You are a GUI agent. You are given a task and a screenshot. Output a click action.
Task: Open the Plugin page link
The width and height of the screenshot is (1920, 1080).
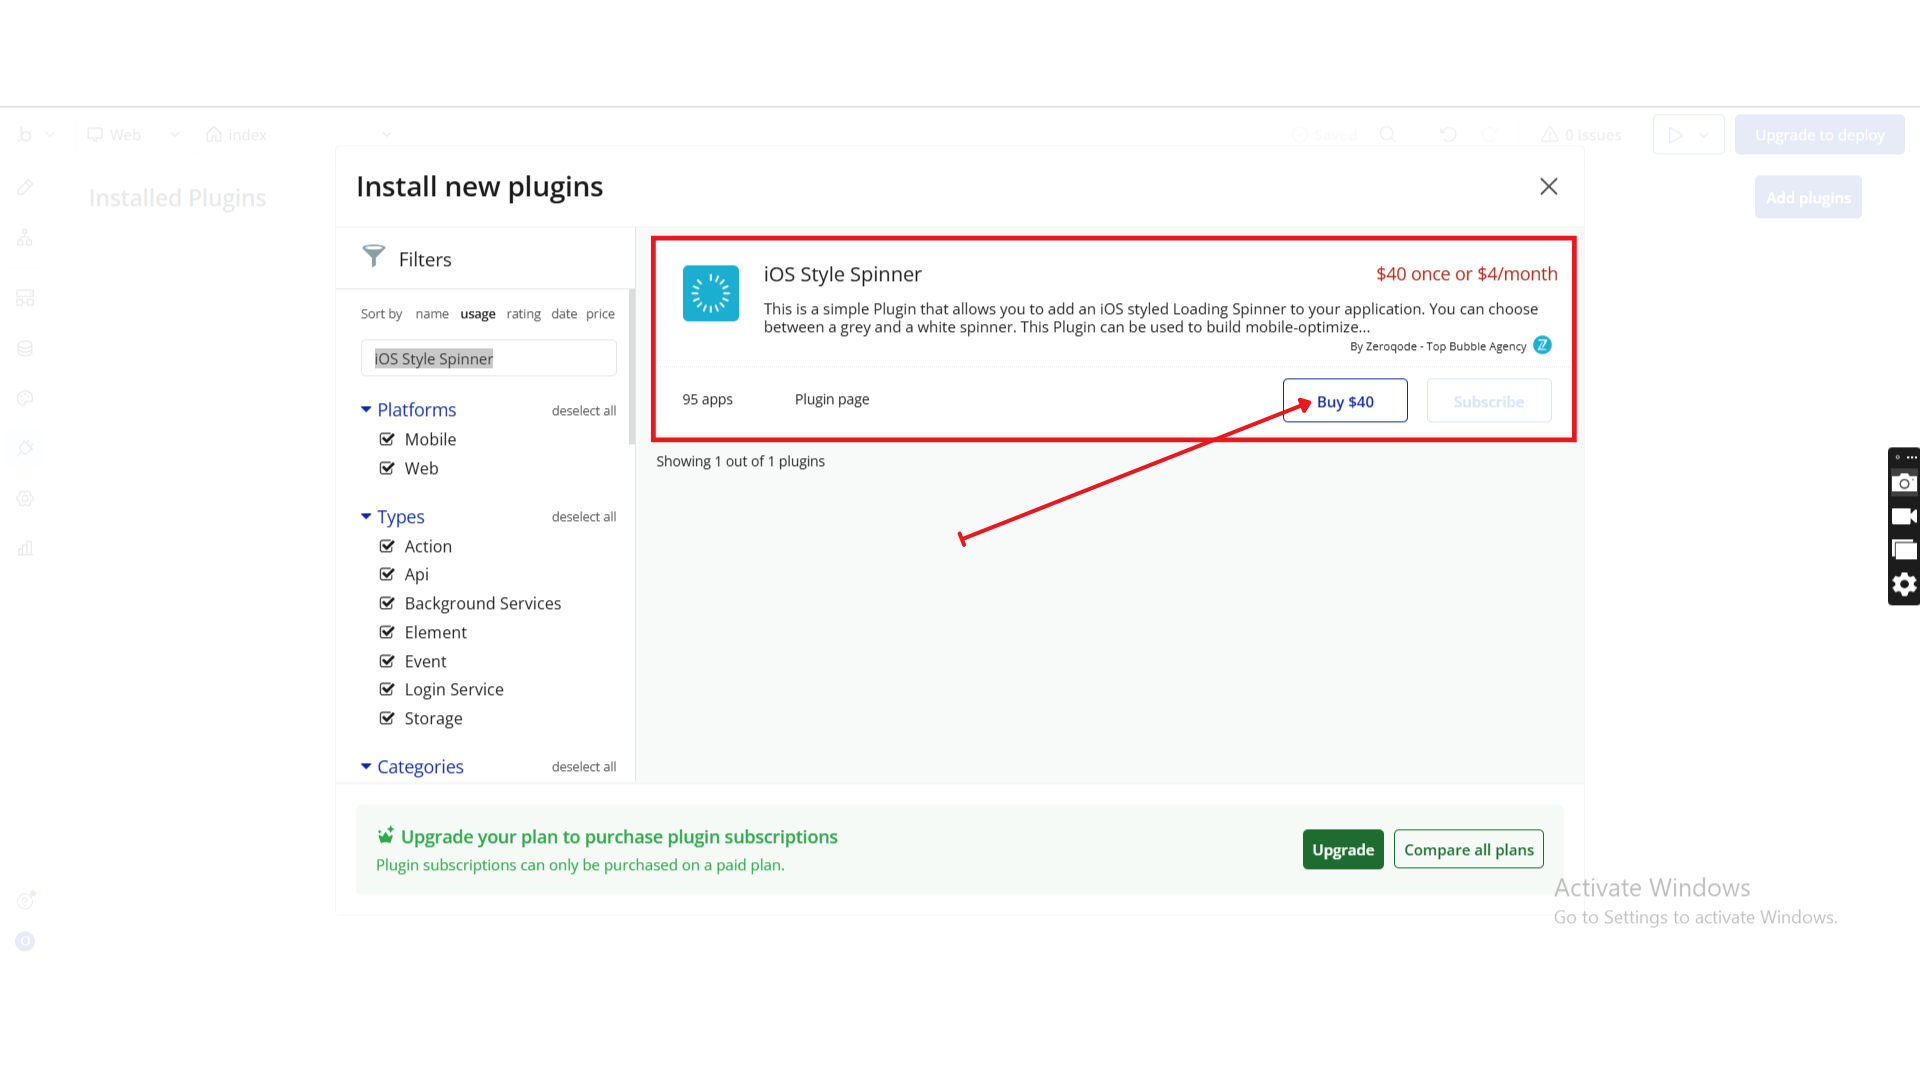pos(831,399)
